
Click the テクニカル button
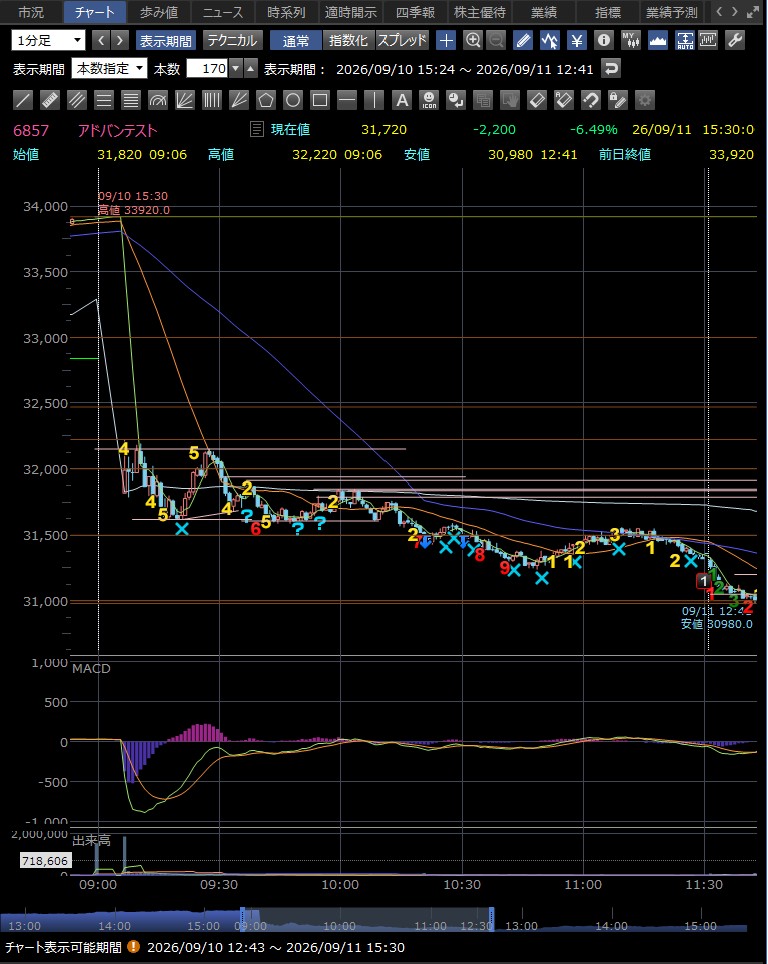(232, 41)
